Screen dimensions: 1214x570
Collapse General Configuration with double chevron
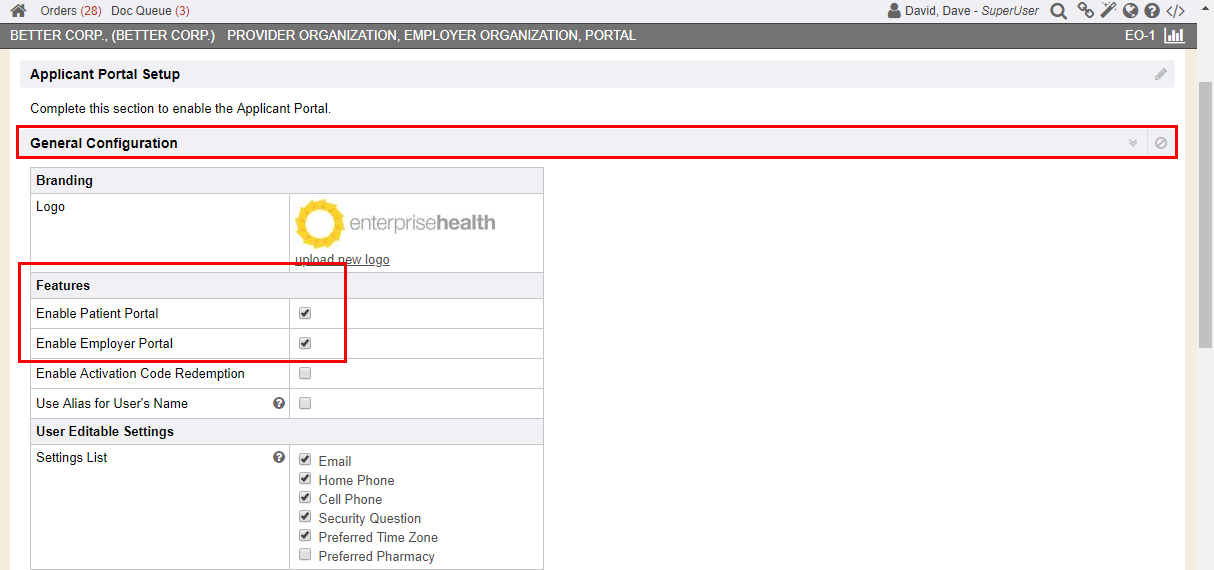[x=1133, y=143]
